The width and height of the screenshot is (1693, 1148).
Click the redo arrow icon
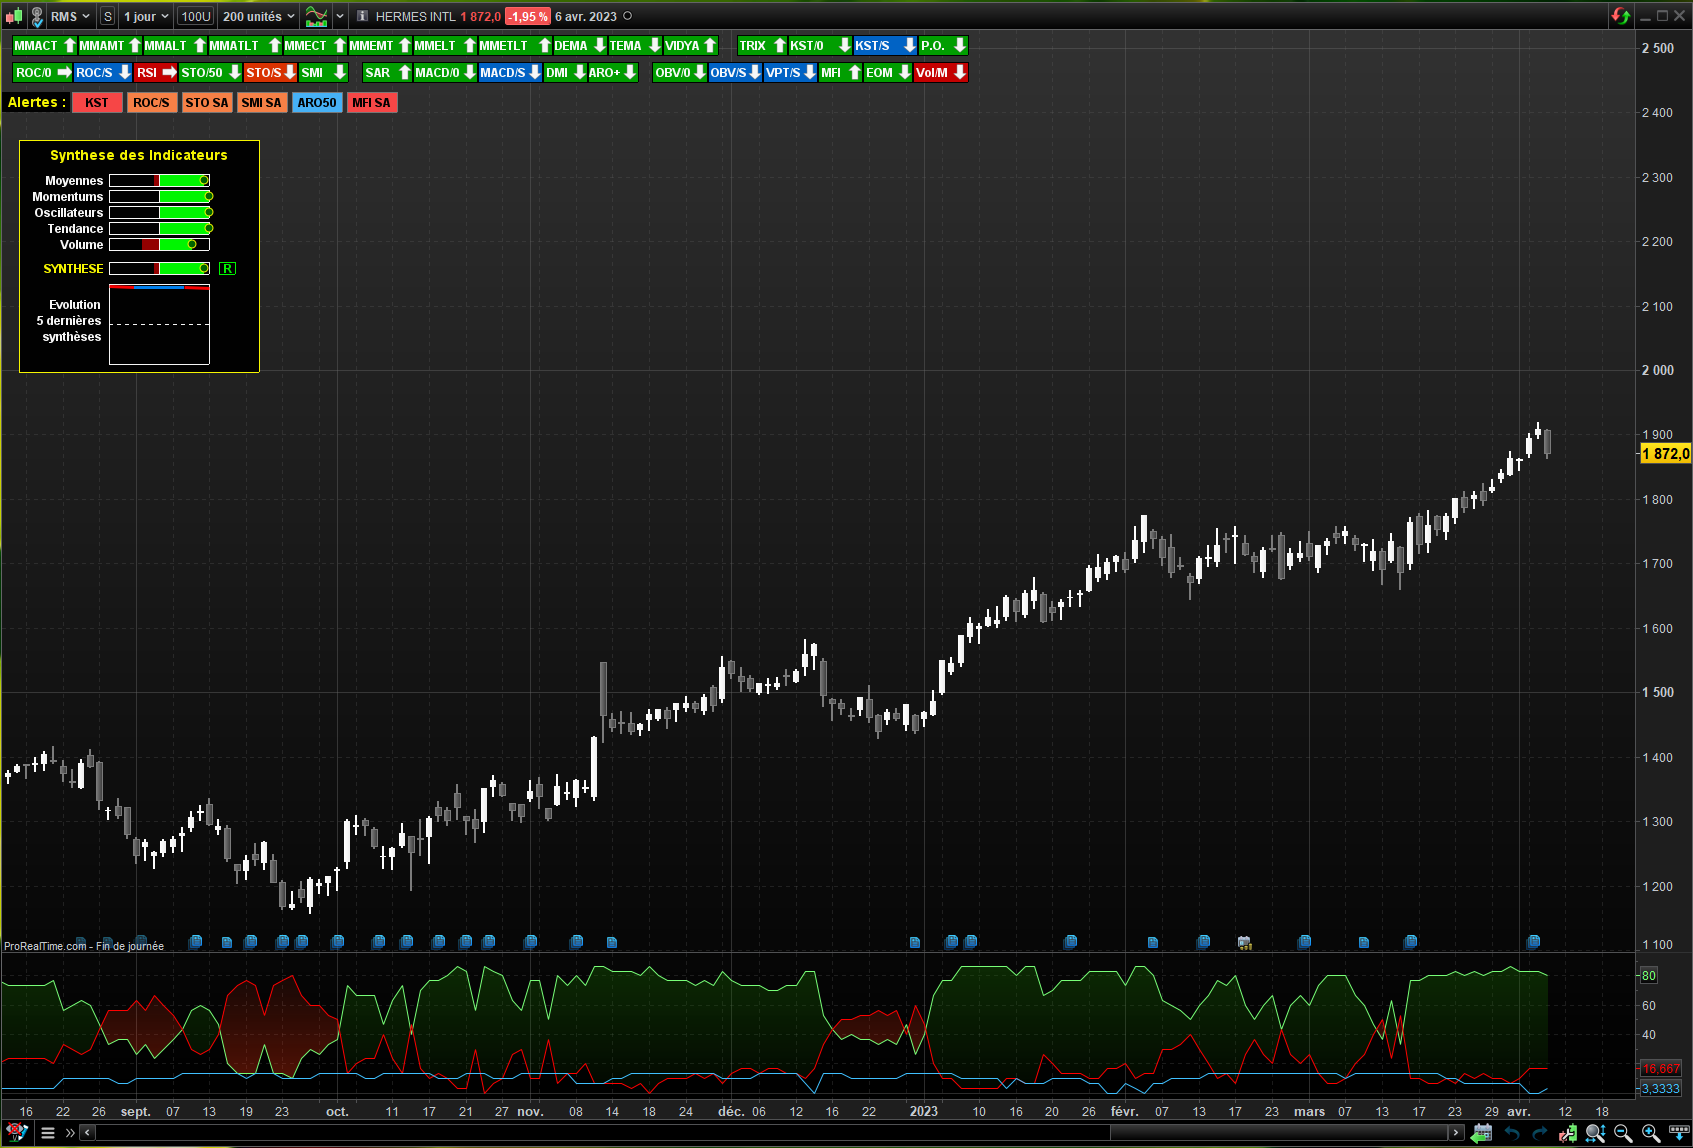(1539, 1133)
